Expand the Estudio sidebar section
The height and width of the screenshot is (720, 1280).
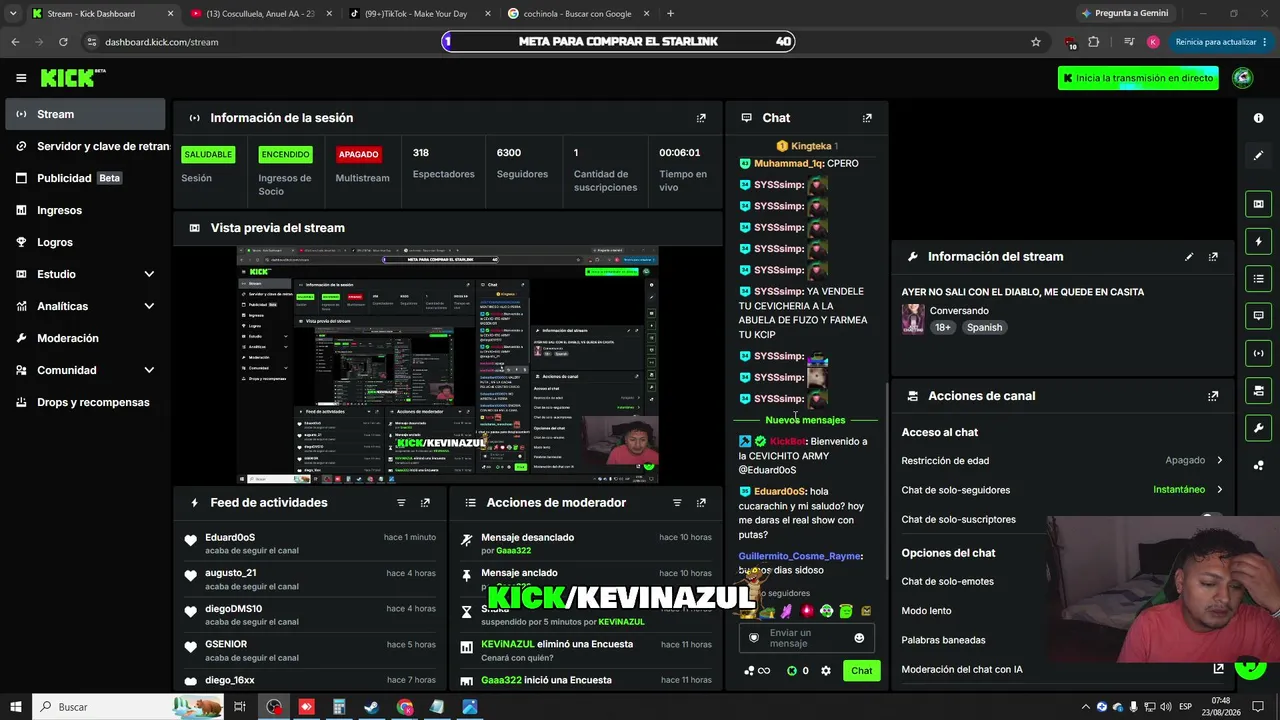pos(149,274)
